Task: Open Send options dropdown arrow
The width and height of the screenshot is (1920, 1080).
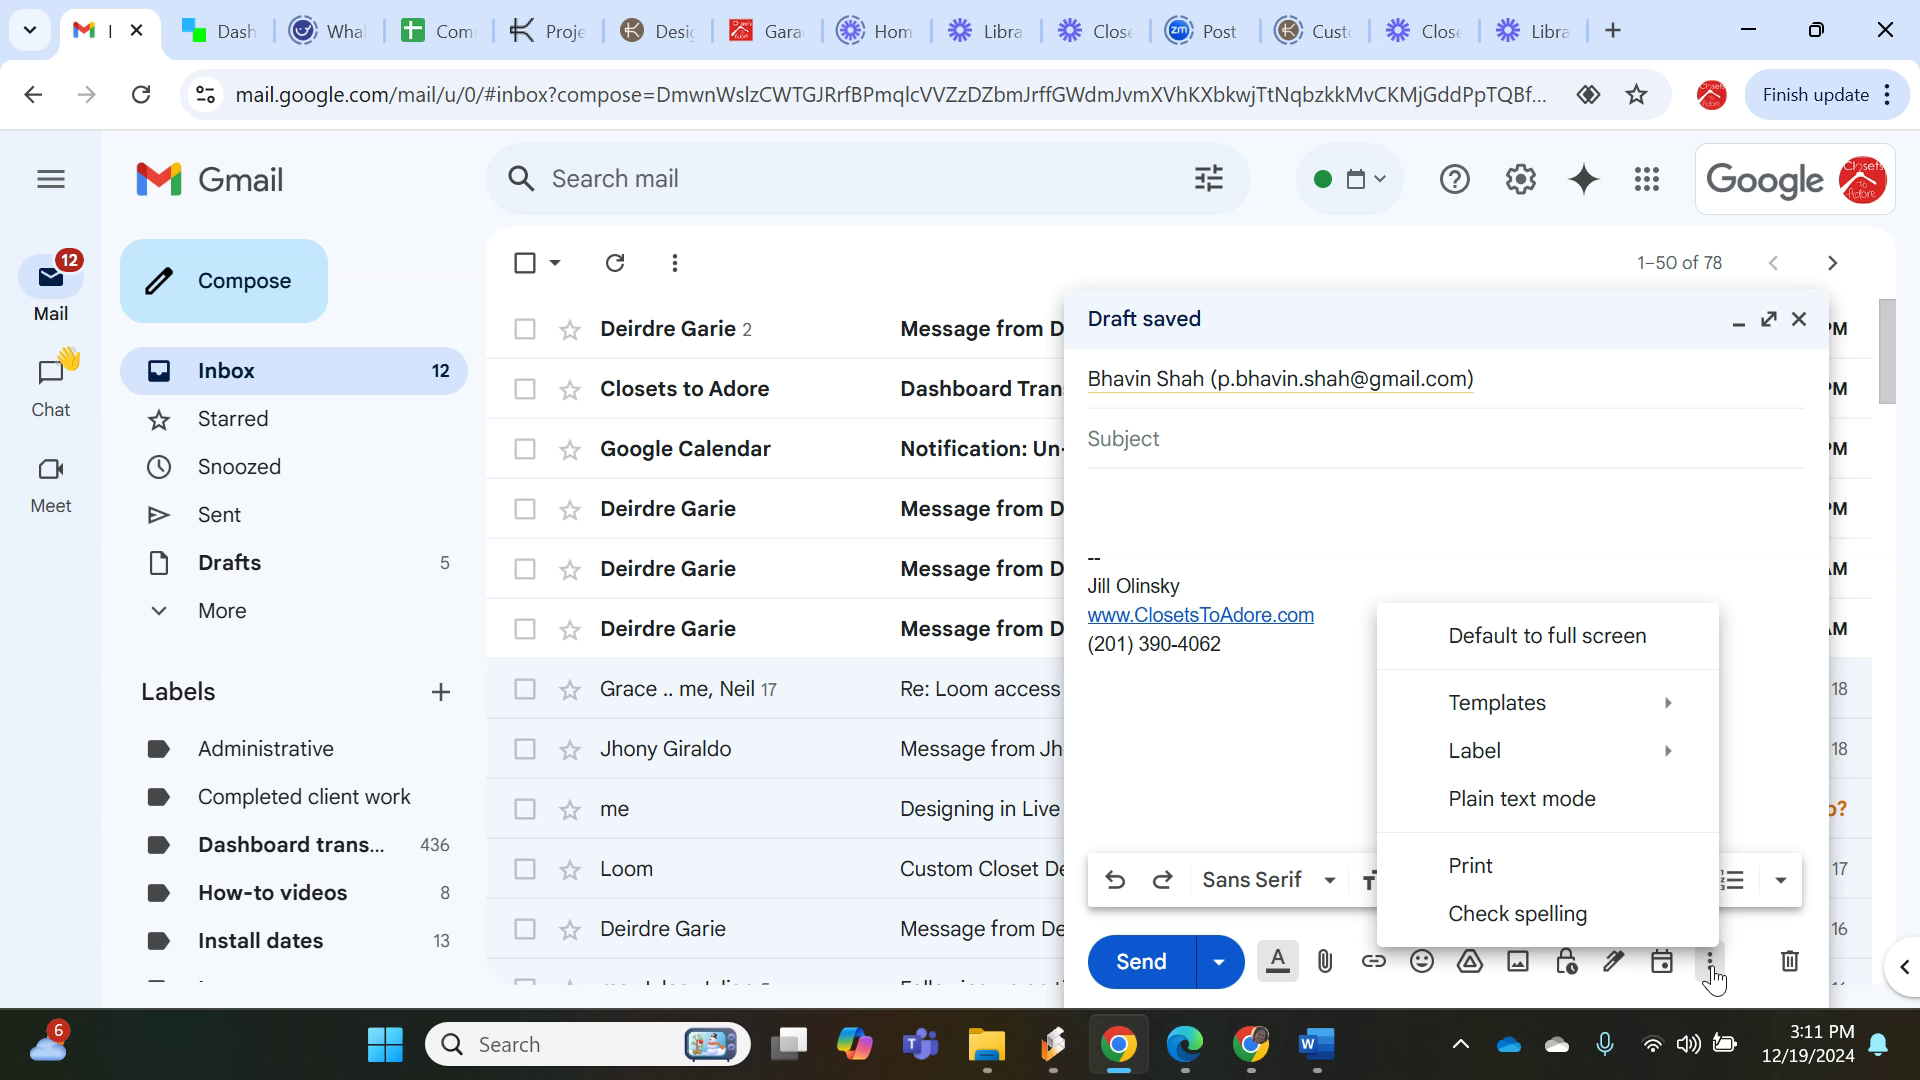Action: tap(1218, 962)
